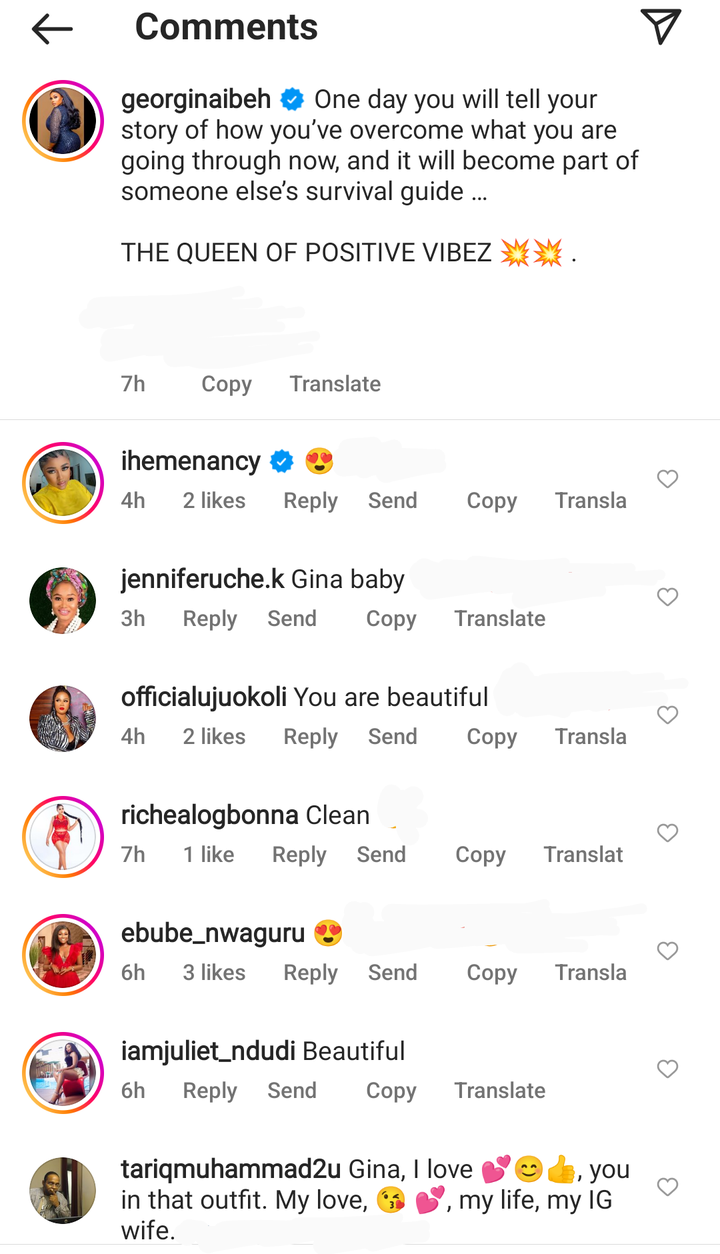
Task: Copy georginaibeh's caption text
Action: click(x=226, y=384)
